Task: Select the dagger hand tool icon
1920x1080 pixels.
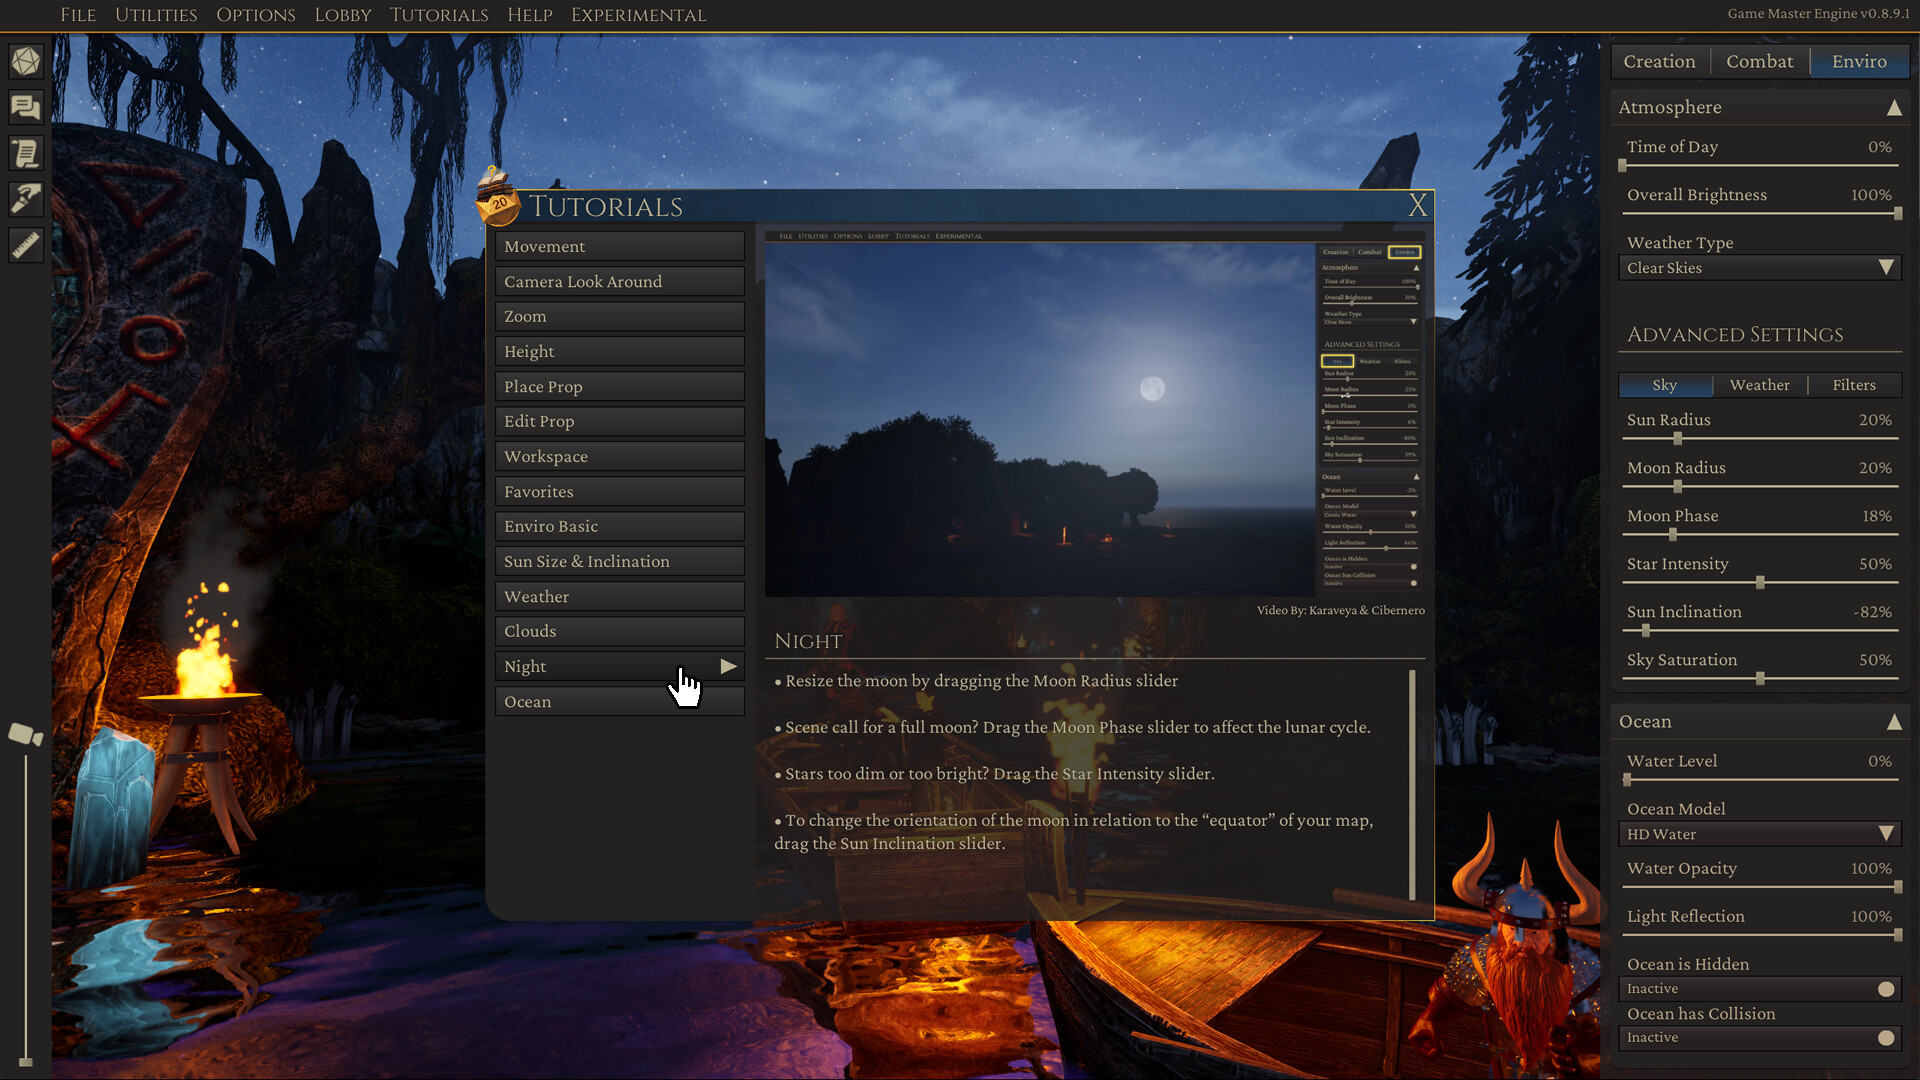Action: (x=25, y=198)
